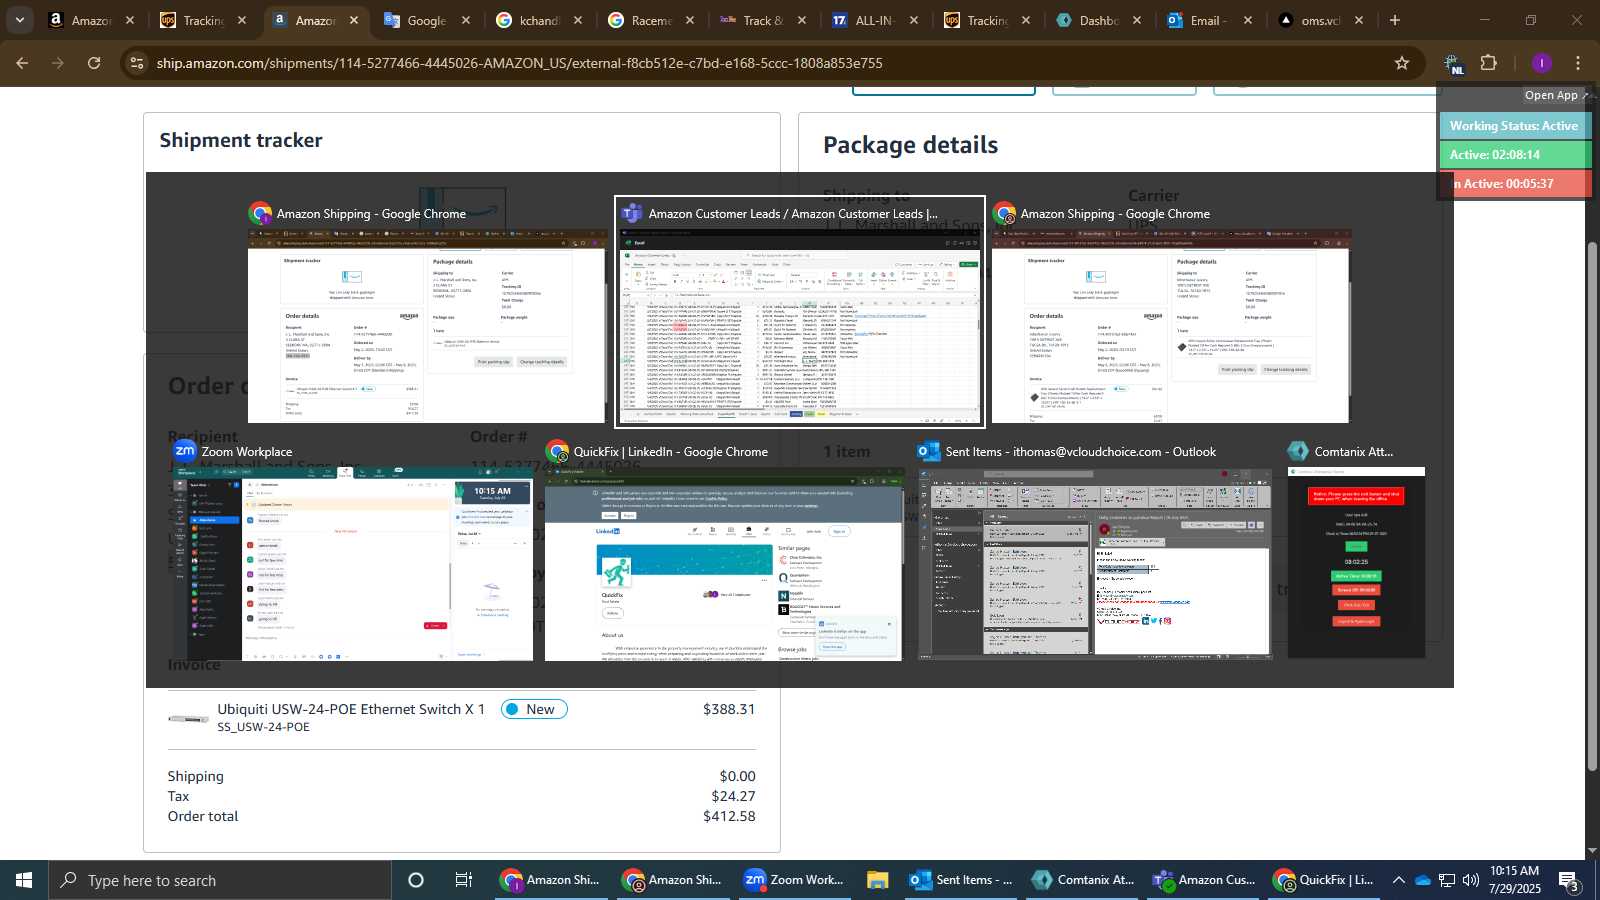The image size is (1600, 900).
Task: Click the address bar URL
Action: coord(519,63)
